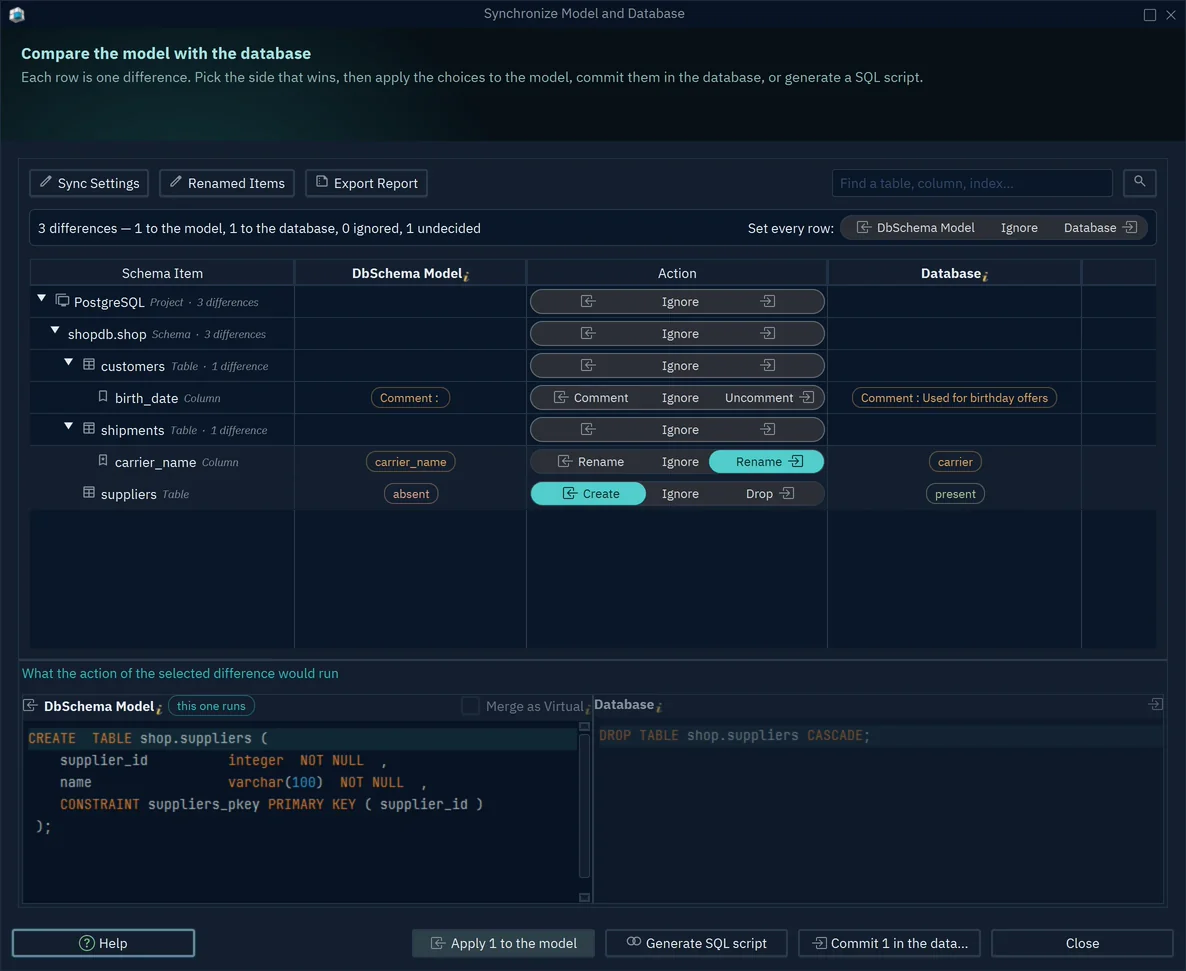Screen dimensions: 1186x971
Task: Click the 'carrier' database badge
Action: [955, 462]
